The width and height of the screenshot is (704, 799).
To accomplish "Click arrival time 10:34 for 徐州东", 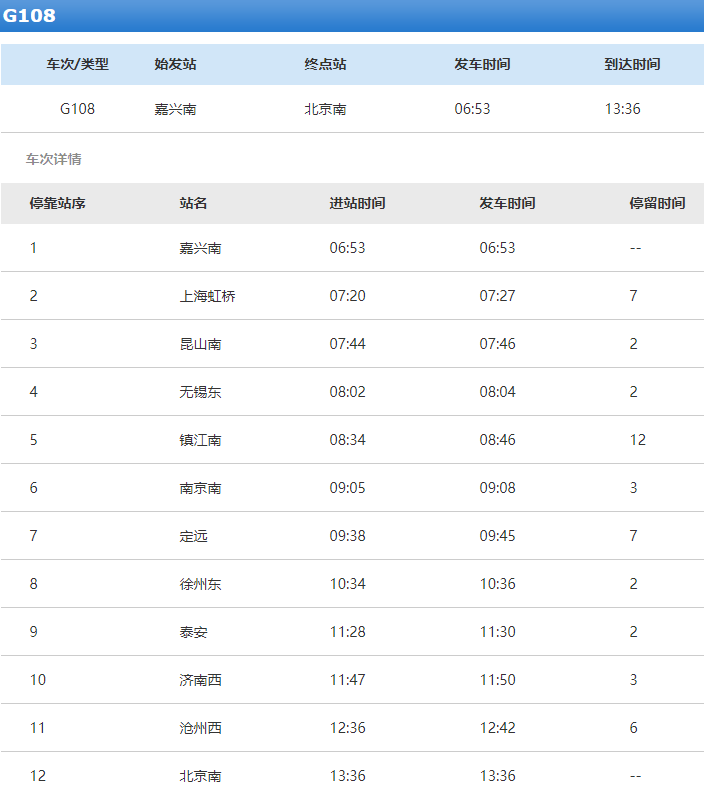I will coord(347,583).
